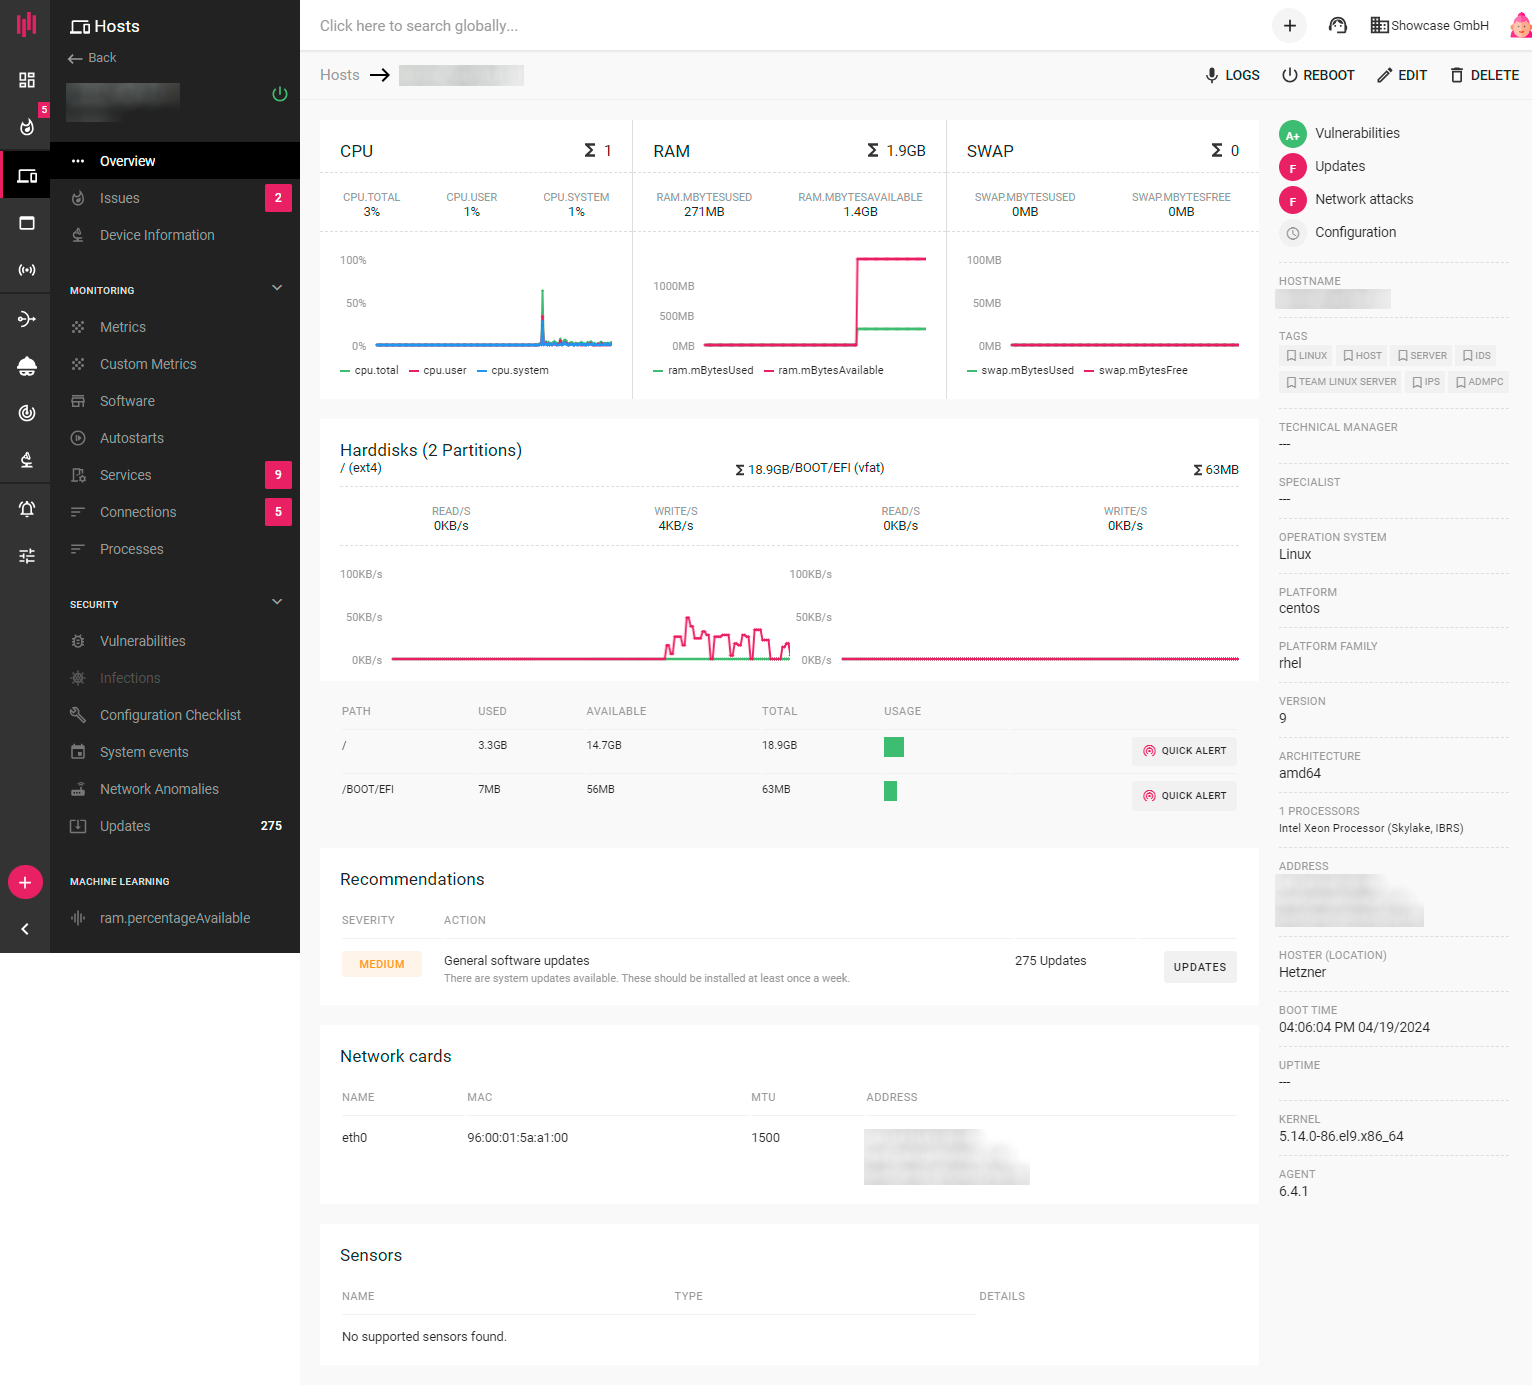The height and width of the screenshot is (1385, 1532).
Task: Open the Services menu item
Action: pyautogui.click(x=126, y=475)
